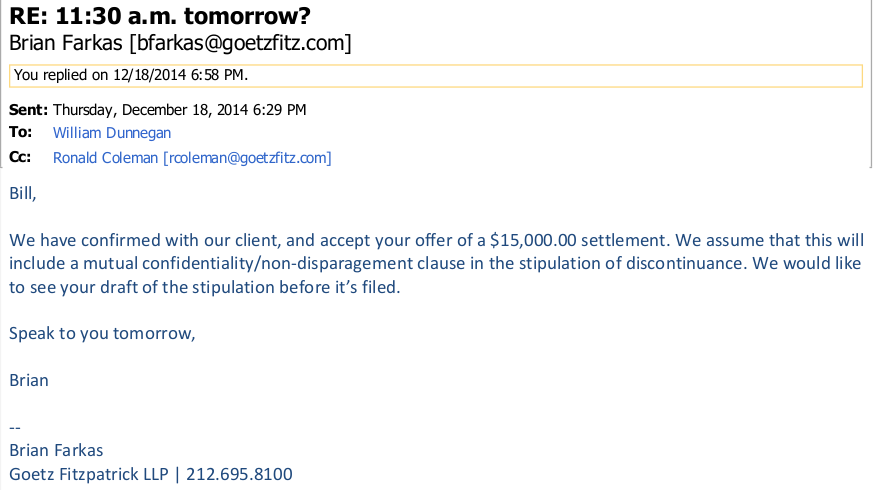The width and height of the screenshot is (874, 490).
Task: Click the '--' signature separator
Action: click(15, 428)
